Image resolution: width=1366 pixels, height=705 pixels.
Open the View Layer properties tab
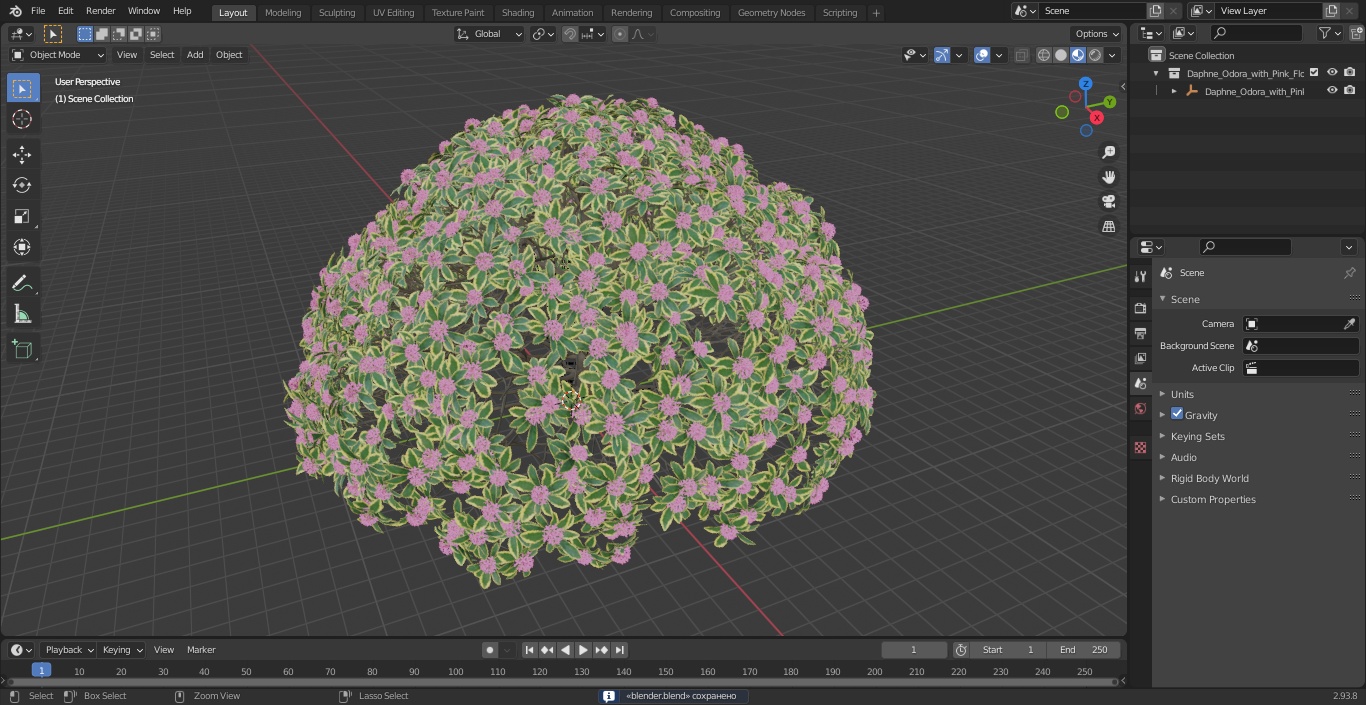[x=1140, y=358]
